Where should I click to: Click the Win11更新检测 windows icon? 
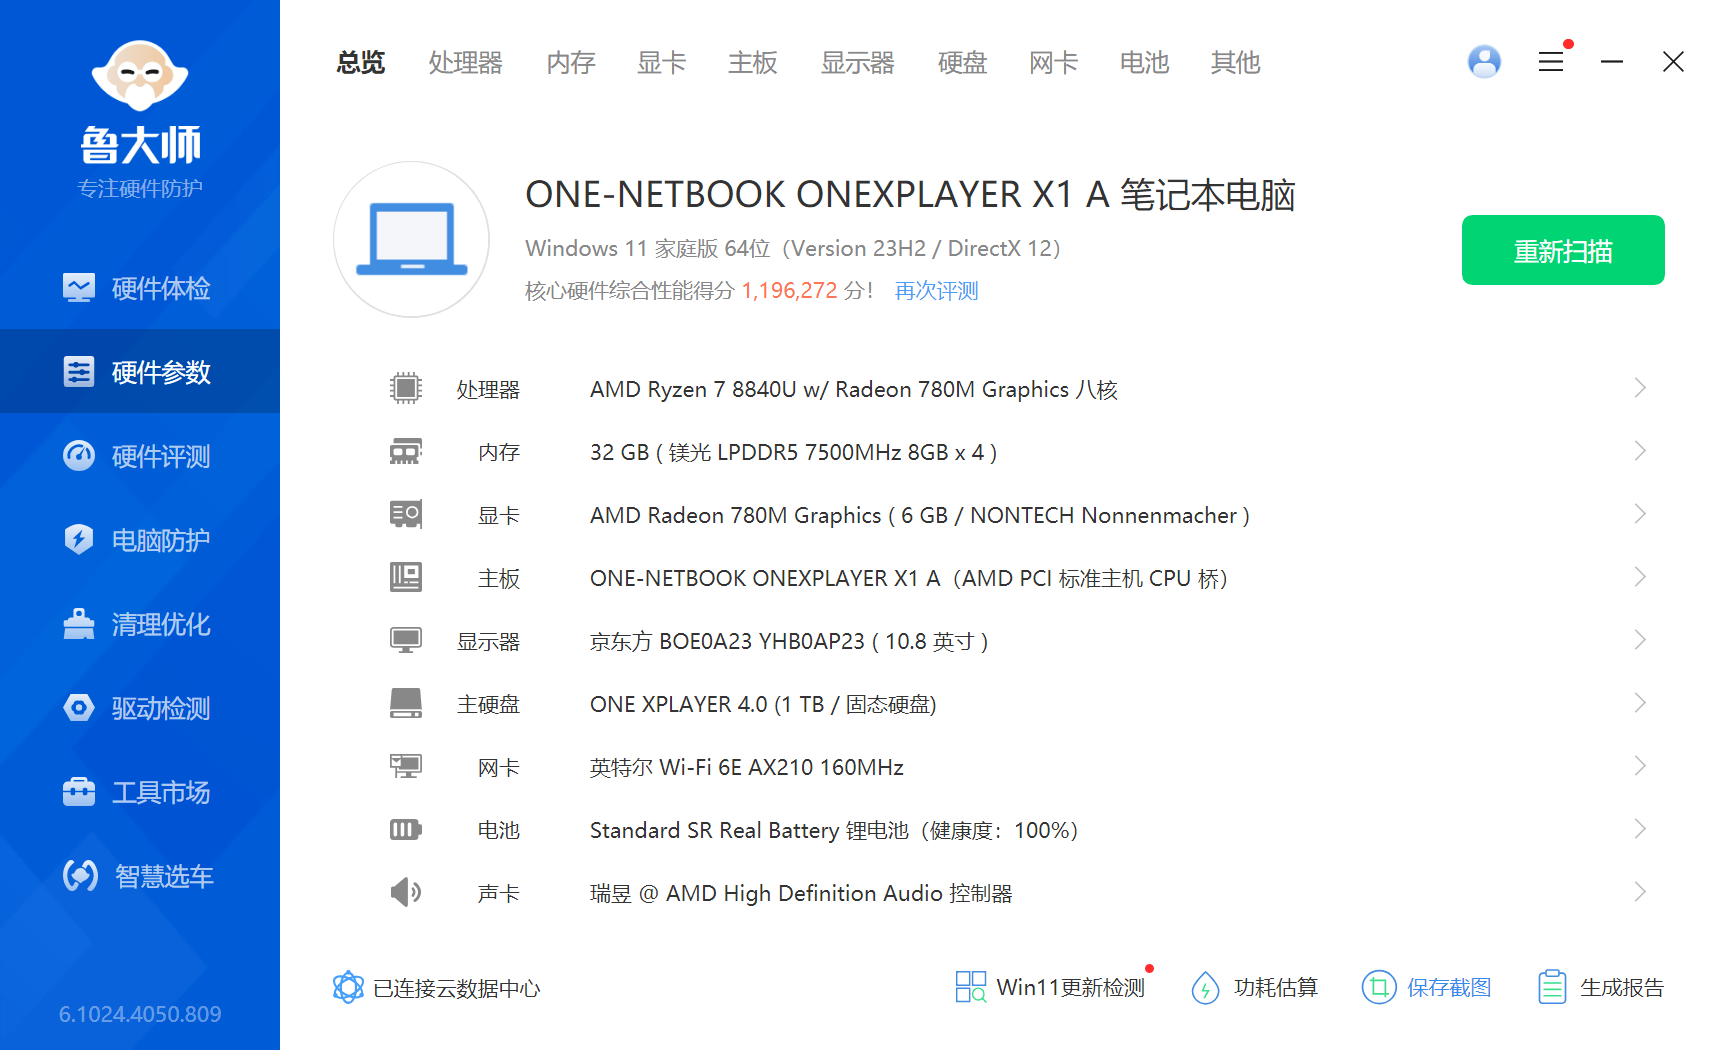pos(971,987)
